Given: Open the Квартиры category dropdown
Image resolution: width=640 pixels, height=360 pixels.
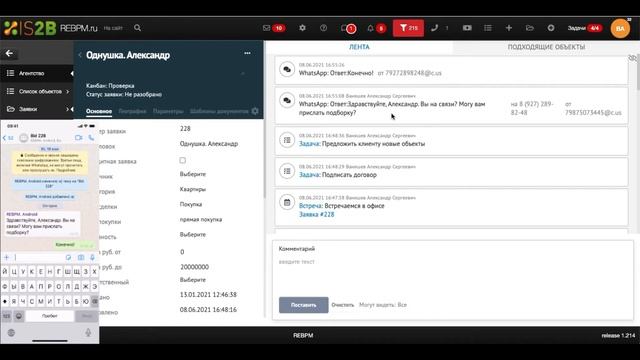Looking at the screenshot, I should (x=193, y=189).
